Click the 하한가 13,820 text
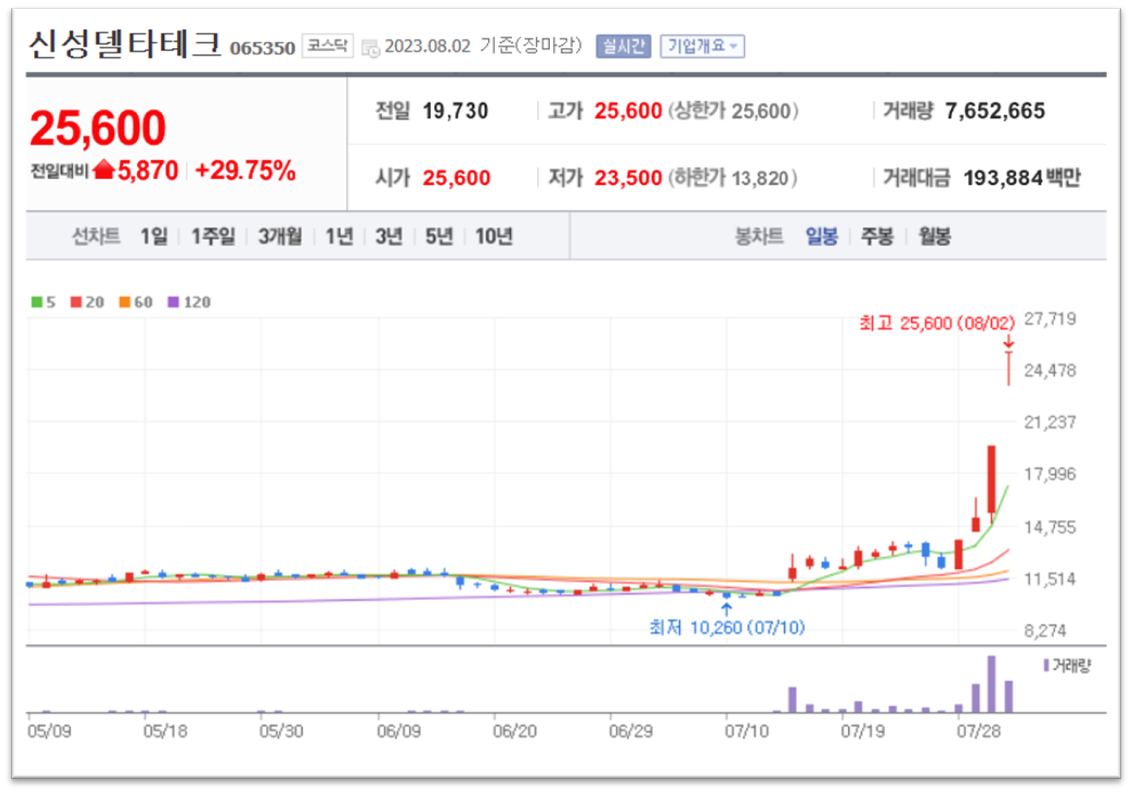This screenshot has width=1132, height=793. coord(733,178)
